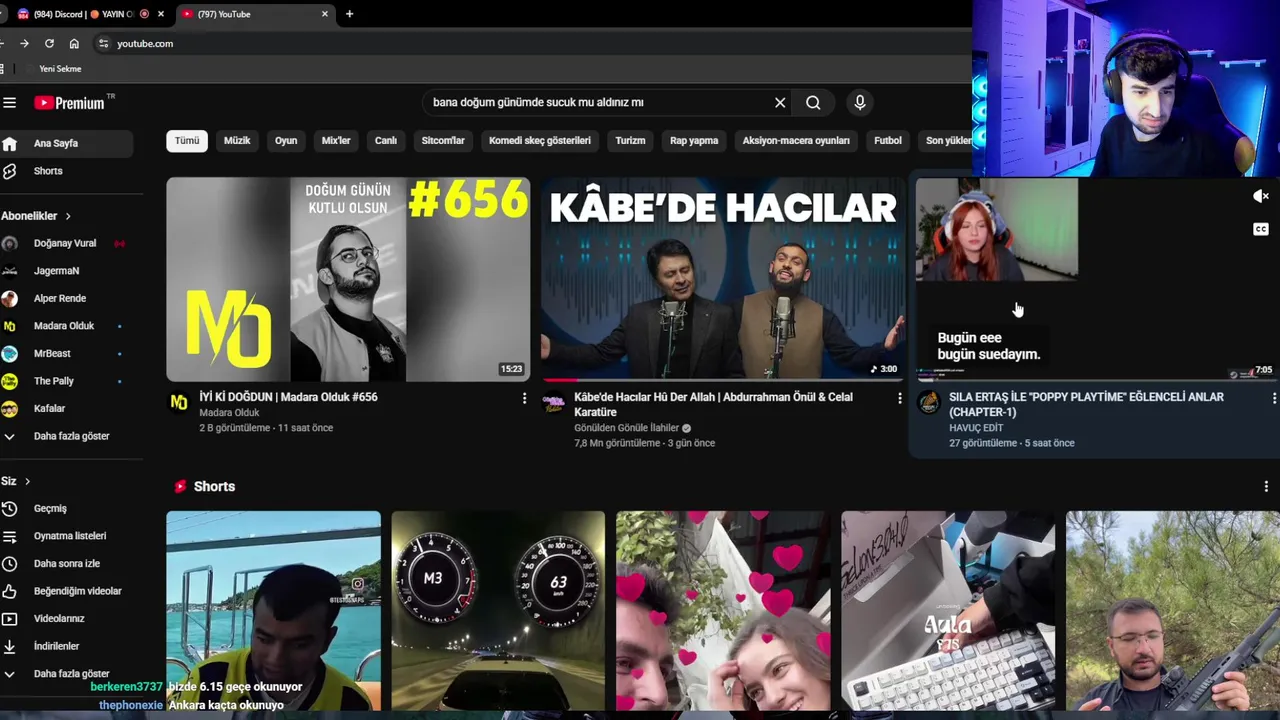Viewport: 1280px width, 720px height.
Task: Open options for SILA ERTAŞ video
Action: pyautogui.click(x=1274, y=398)
